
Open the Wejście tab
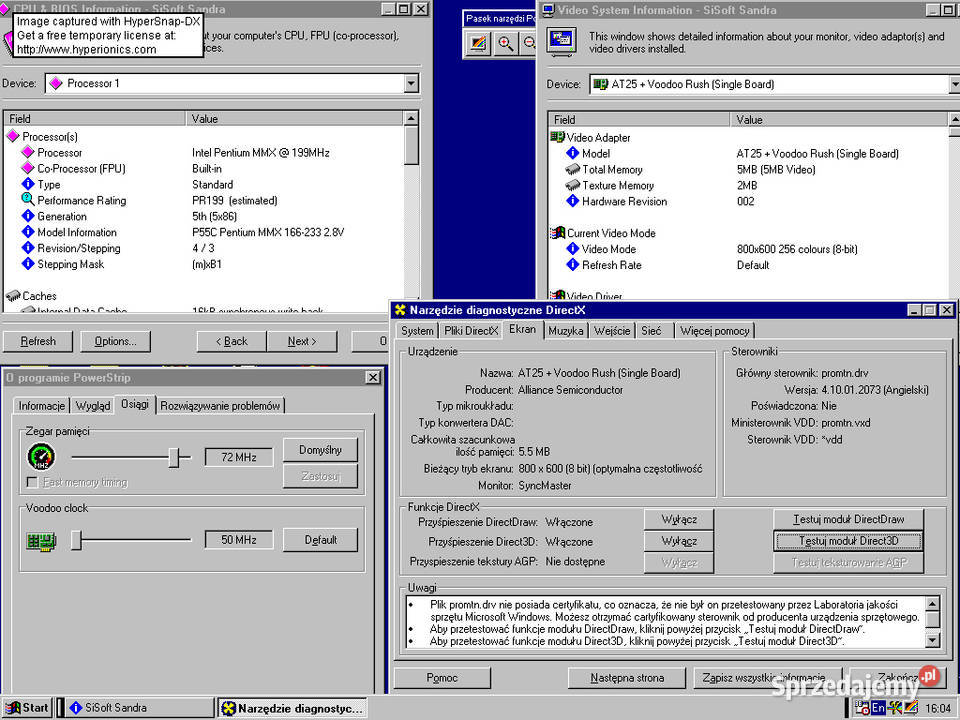click(x=612, y=331)
